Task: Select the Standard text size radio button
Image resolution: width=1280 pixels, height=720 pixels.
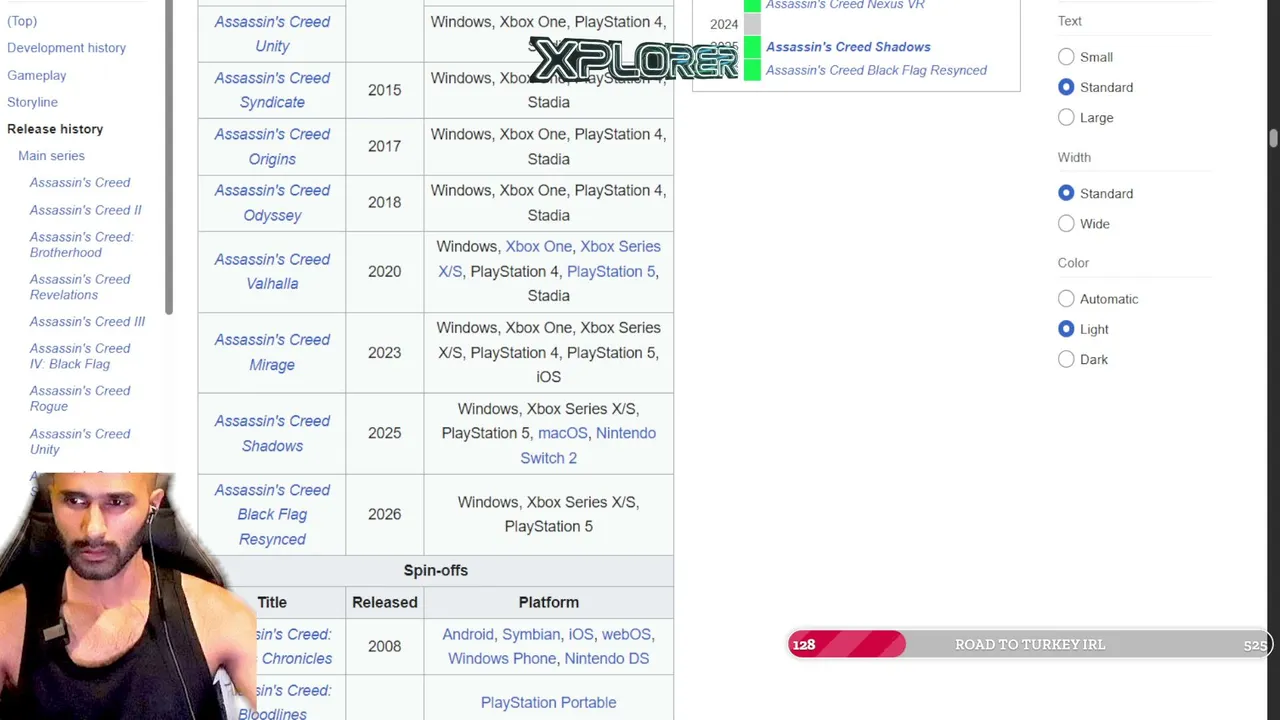Action: [x=1066, y=87]
